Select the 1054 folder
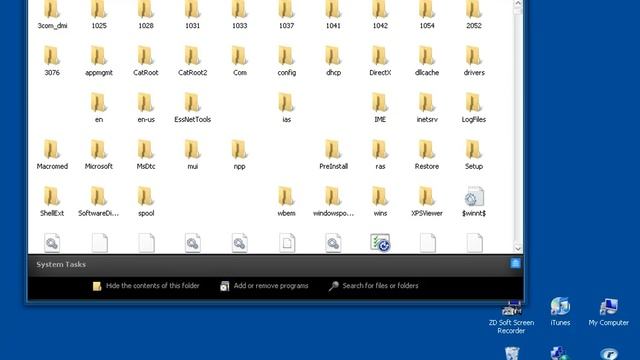This screenshot has width=640, height=360. 427,15
